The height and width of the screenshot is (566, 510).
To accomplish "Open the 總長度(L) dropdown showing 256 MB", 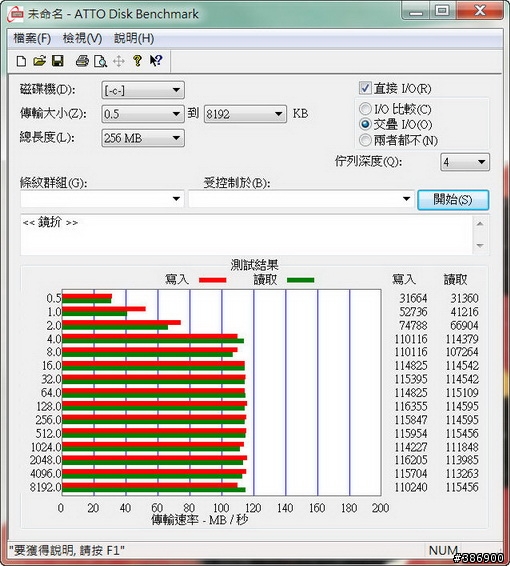I will [143, 138].
